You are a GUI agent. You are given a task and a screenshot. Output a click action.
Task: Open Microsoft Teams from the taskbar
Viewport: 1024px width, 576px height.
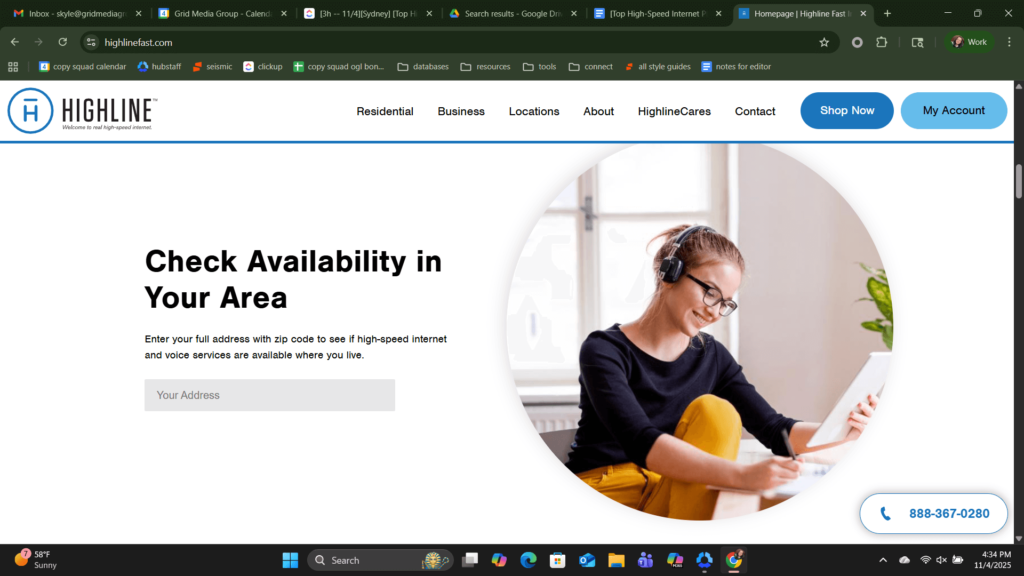click(x=645, y=560)
